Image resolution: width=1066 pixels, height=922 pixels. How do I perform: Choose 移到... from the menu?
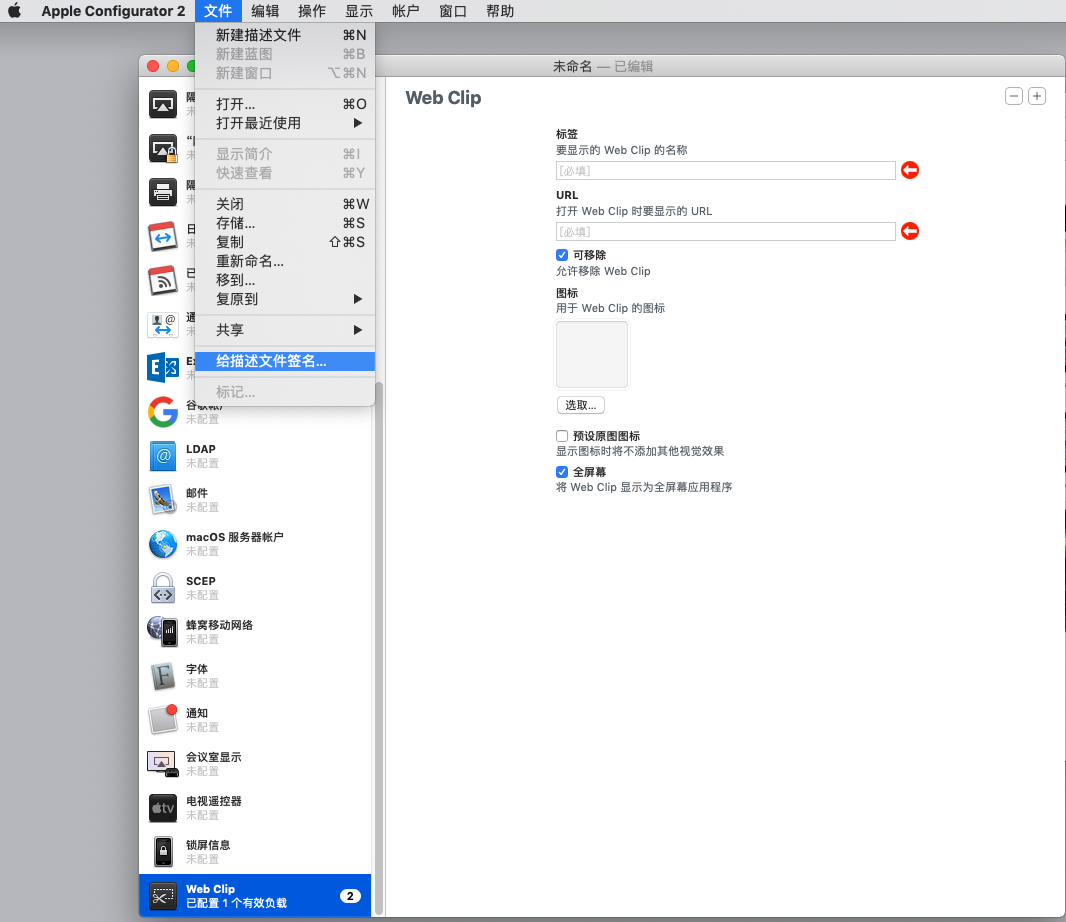pyautogui.click(x=285, y=280)
